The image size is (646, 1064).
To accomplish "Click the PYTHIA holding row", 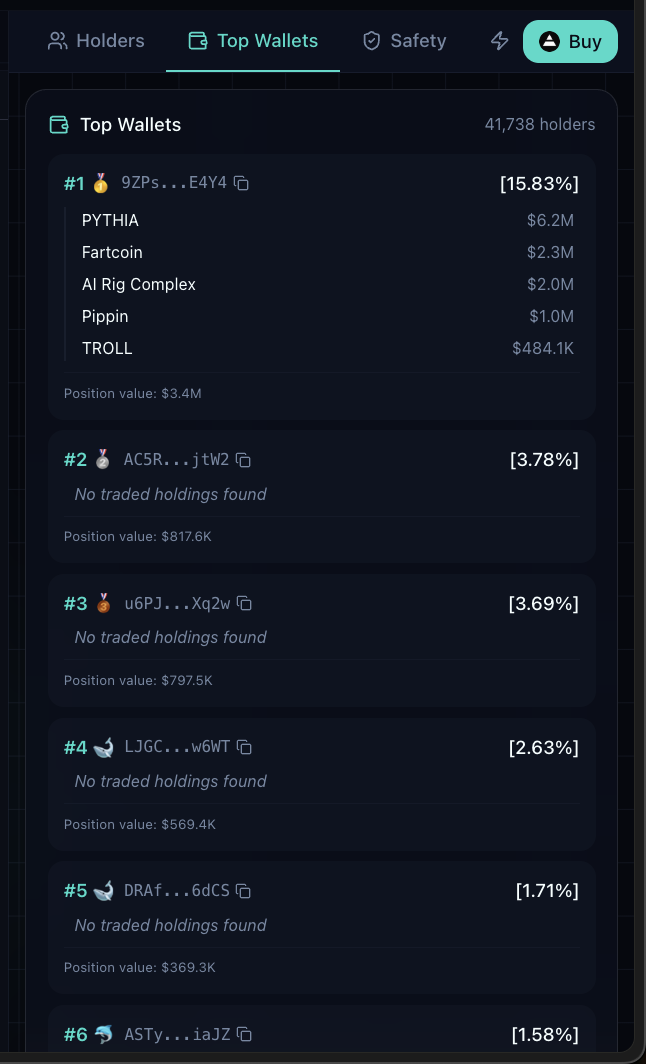I will [x=110, y=220].
